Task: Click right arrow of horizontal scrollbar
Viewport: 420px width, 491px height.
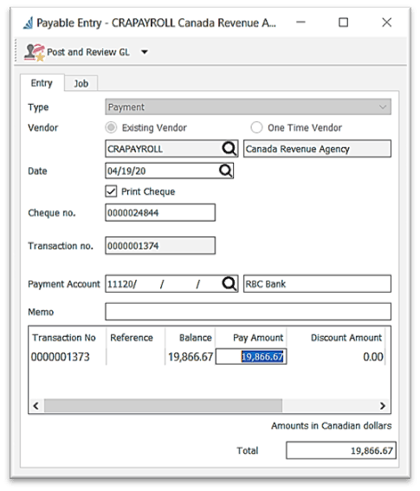Action: click(x=383, y=406)
